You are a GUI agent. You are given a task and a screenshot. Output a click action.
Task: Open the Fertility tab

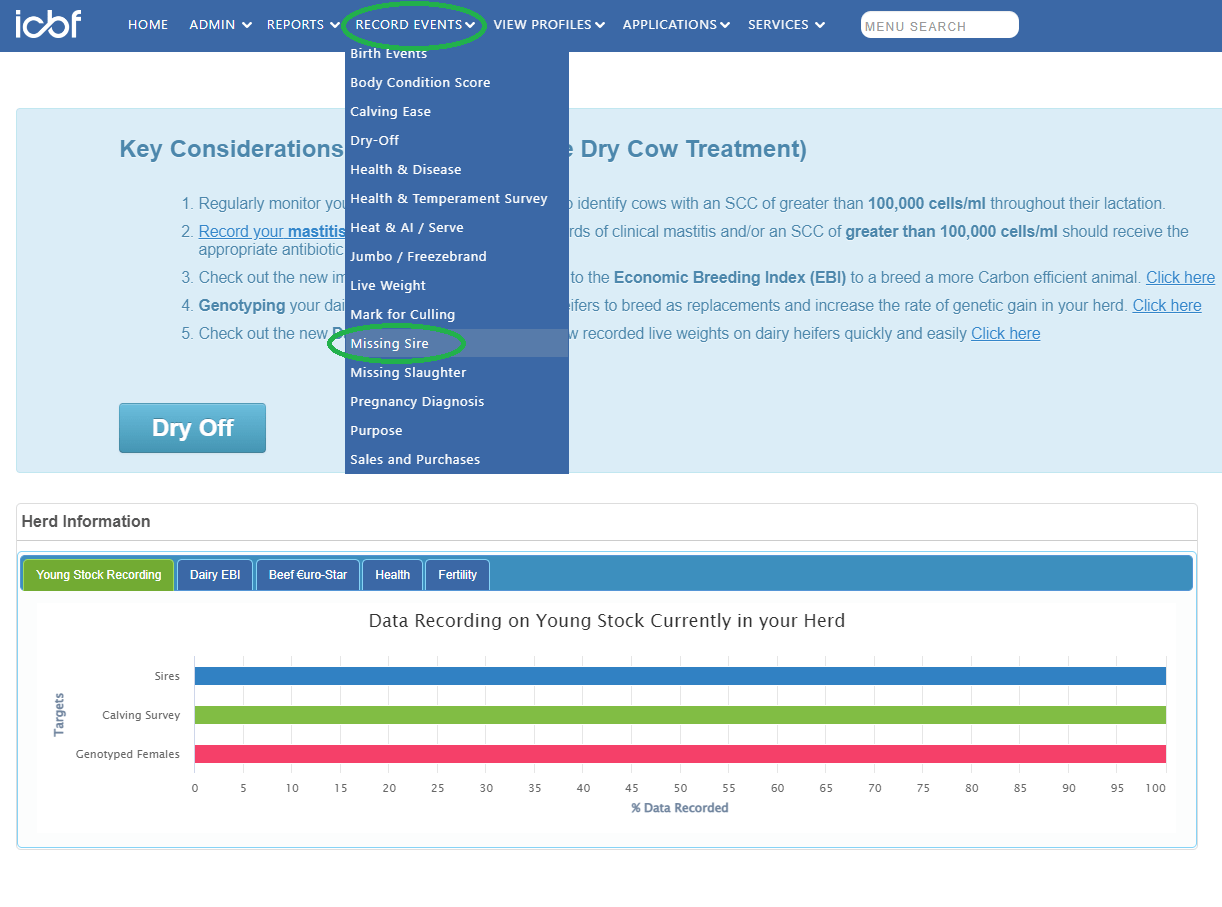457,575
